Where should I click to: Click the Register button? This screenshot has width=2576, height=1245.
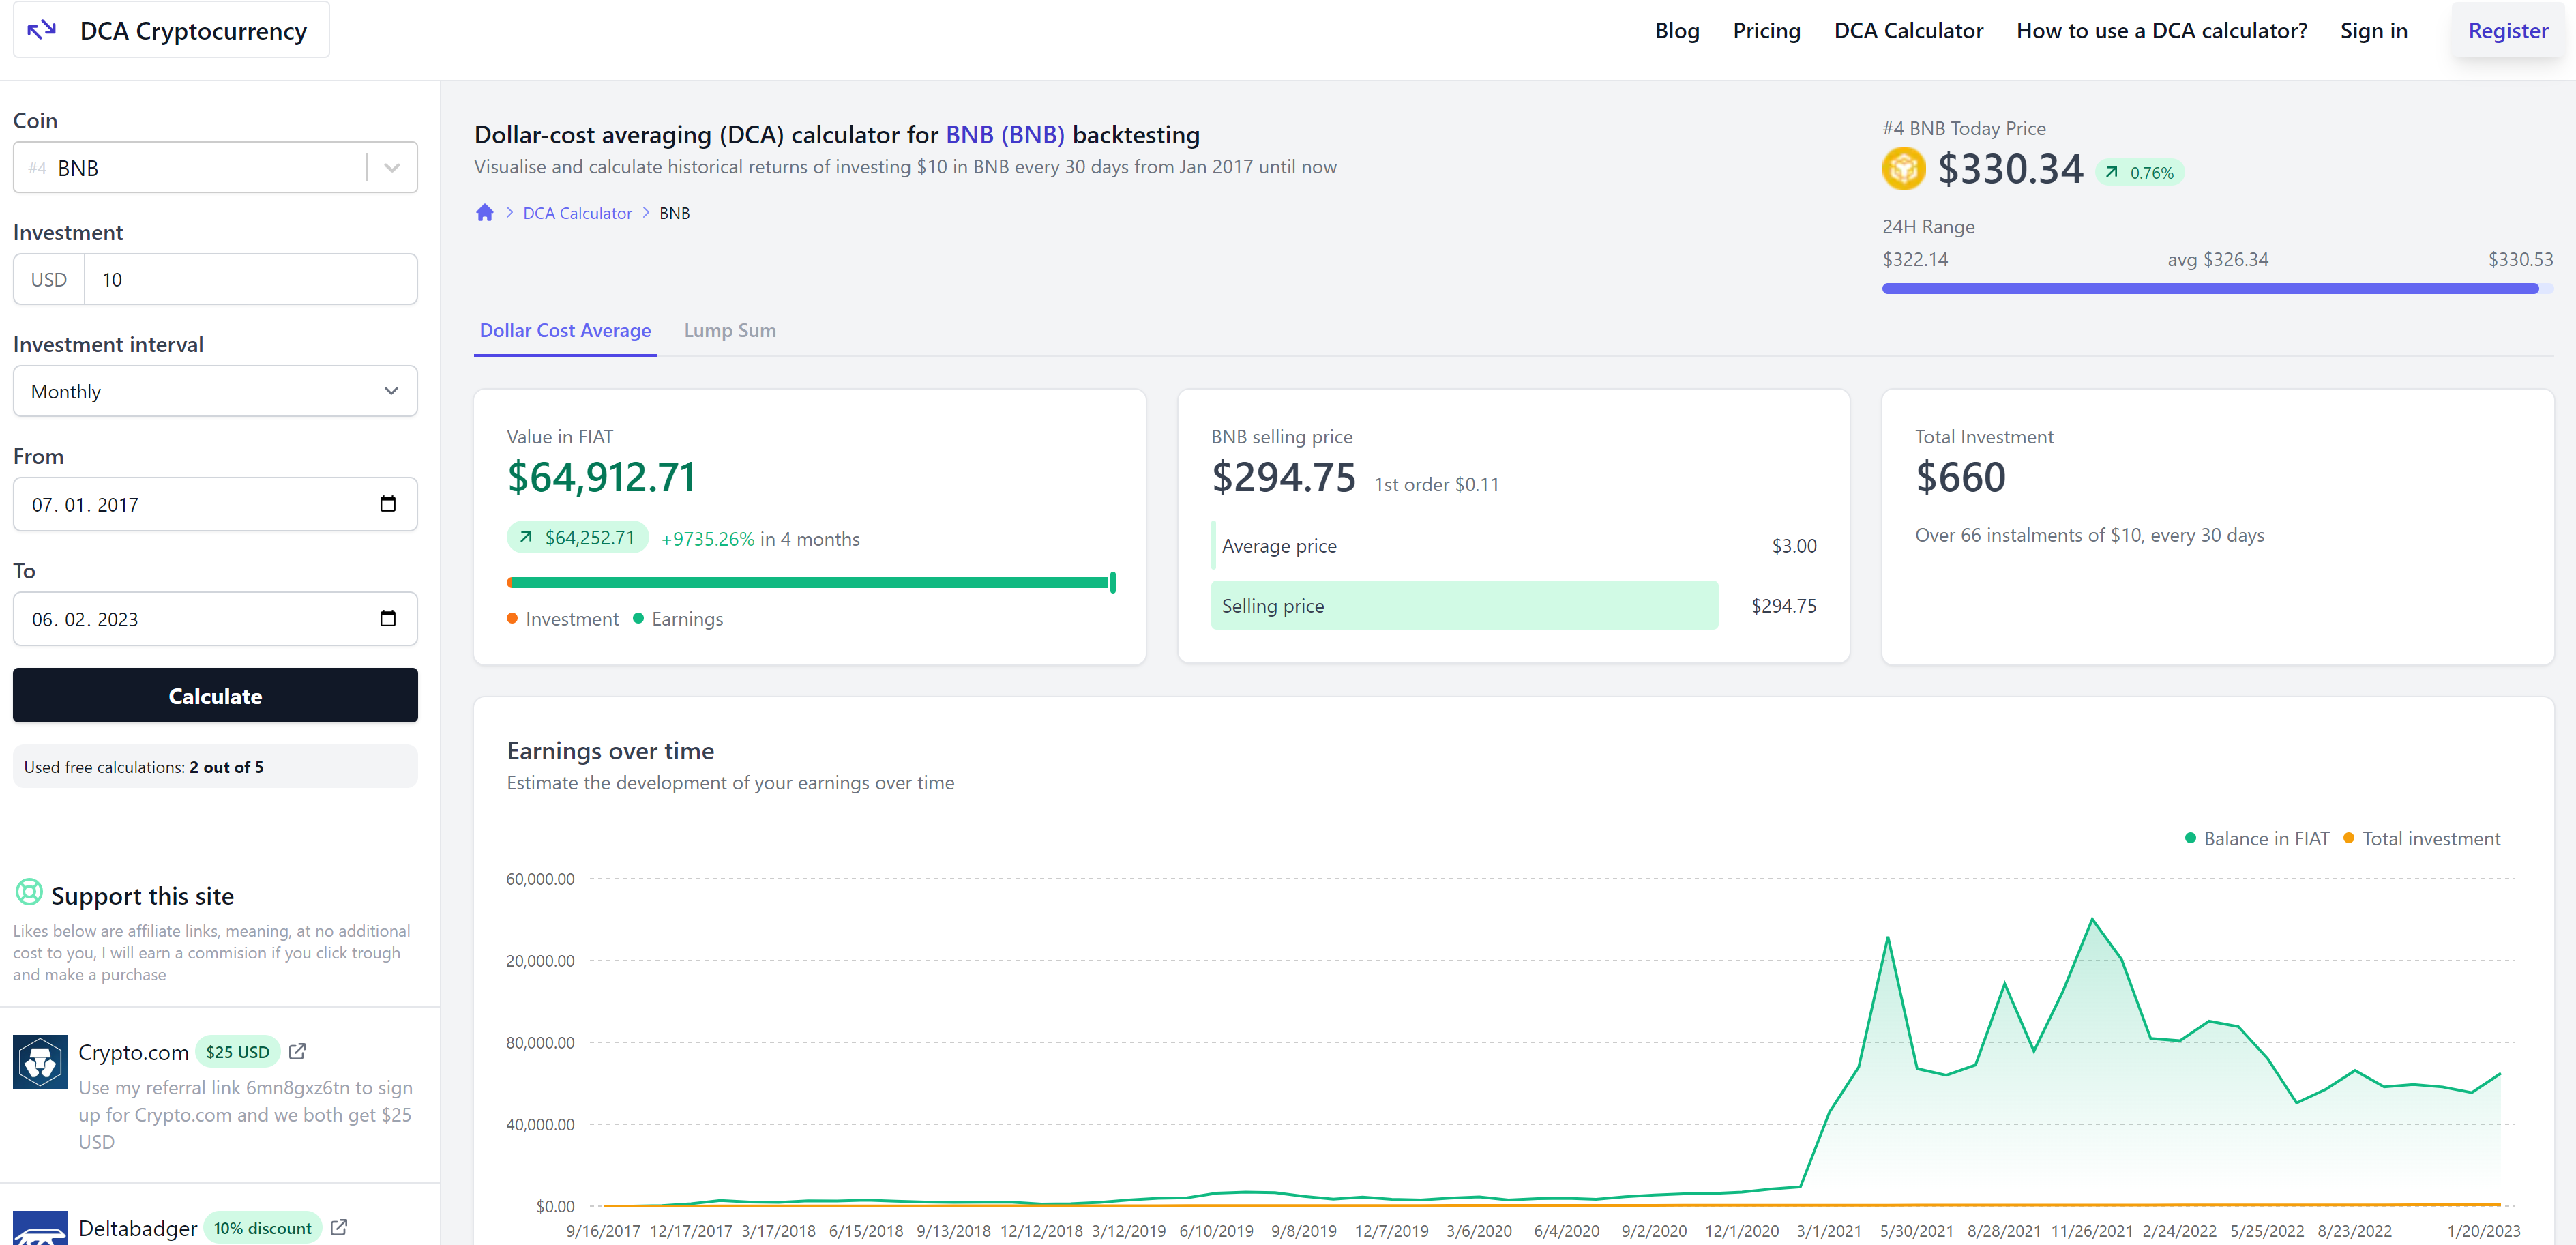(x=2507, y=31)
